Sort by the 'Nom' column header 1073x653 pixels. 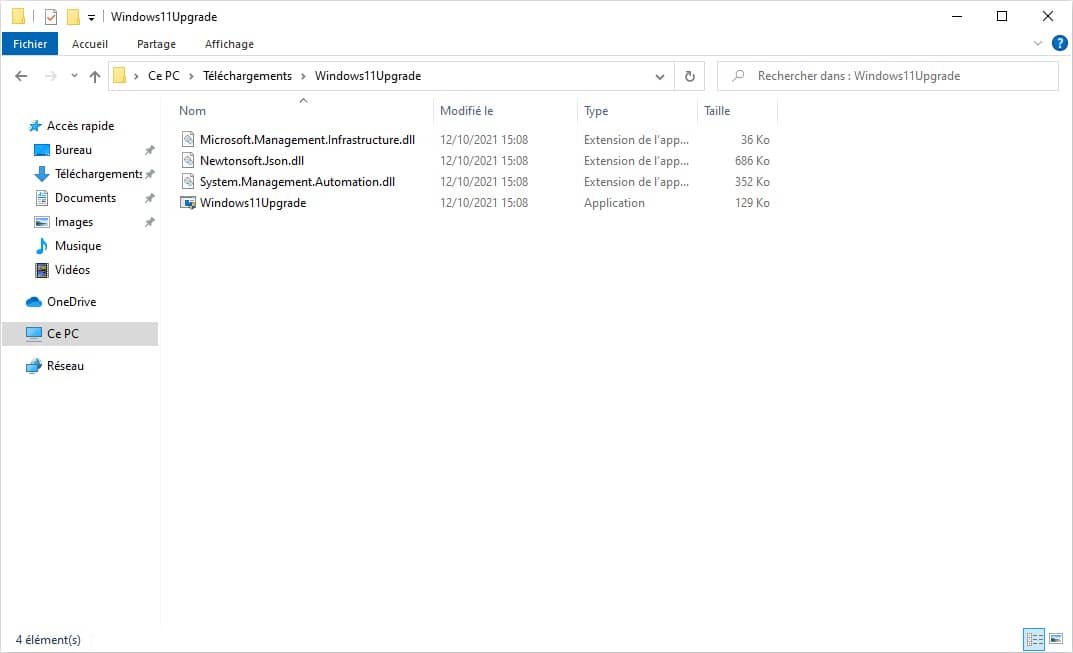pyautogui.click(x=192, y=111)
